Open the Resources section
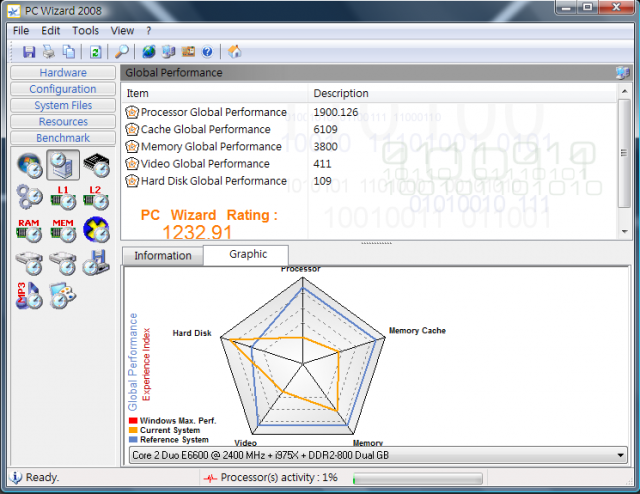The width and height of the screenshot is (640, 494). pos(63,122)
